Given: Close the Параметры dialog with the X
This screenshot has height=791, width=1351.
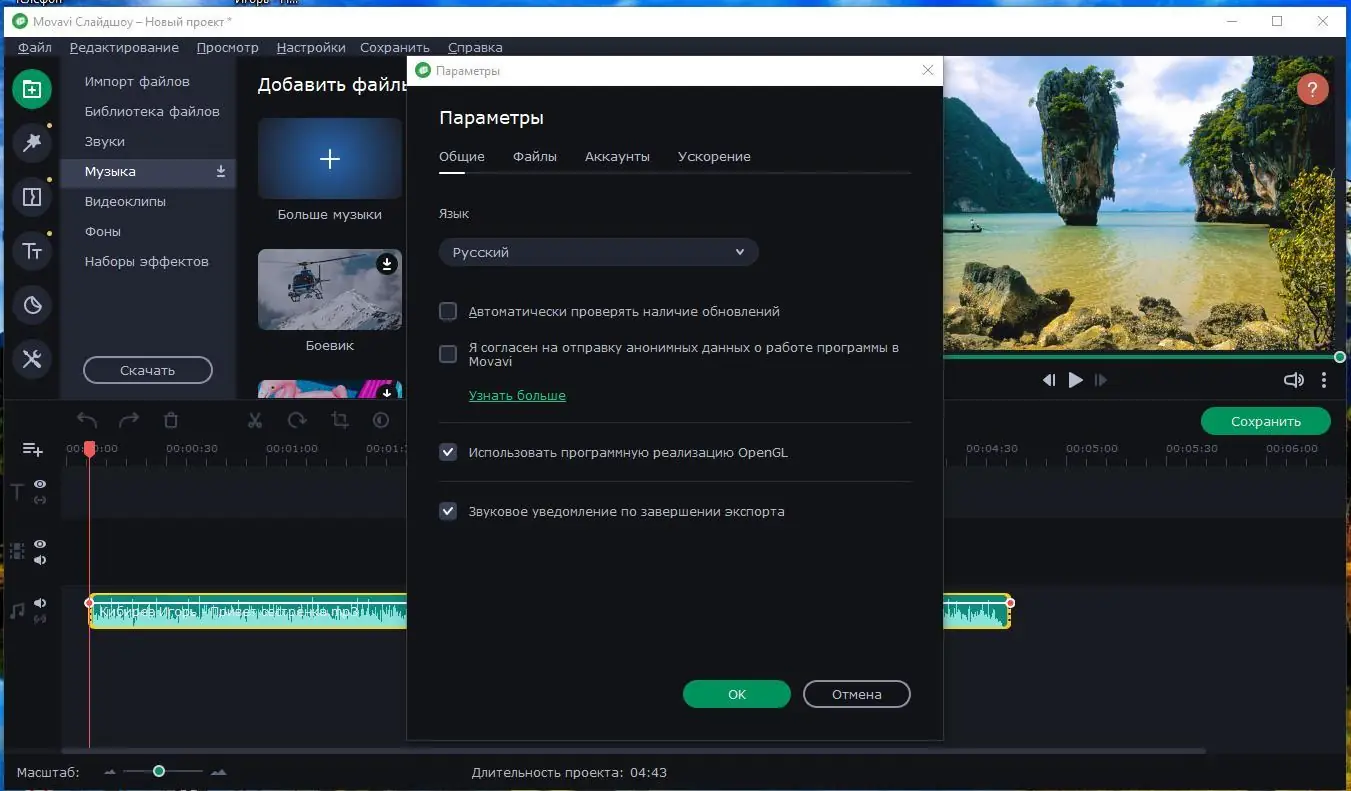Looking at the screenshot, I should coord(927,70).
